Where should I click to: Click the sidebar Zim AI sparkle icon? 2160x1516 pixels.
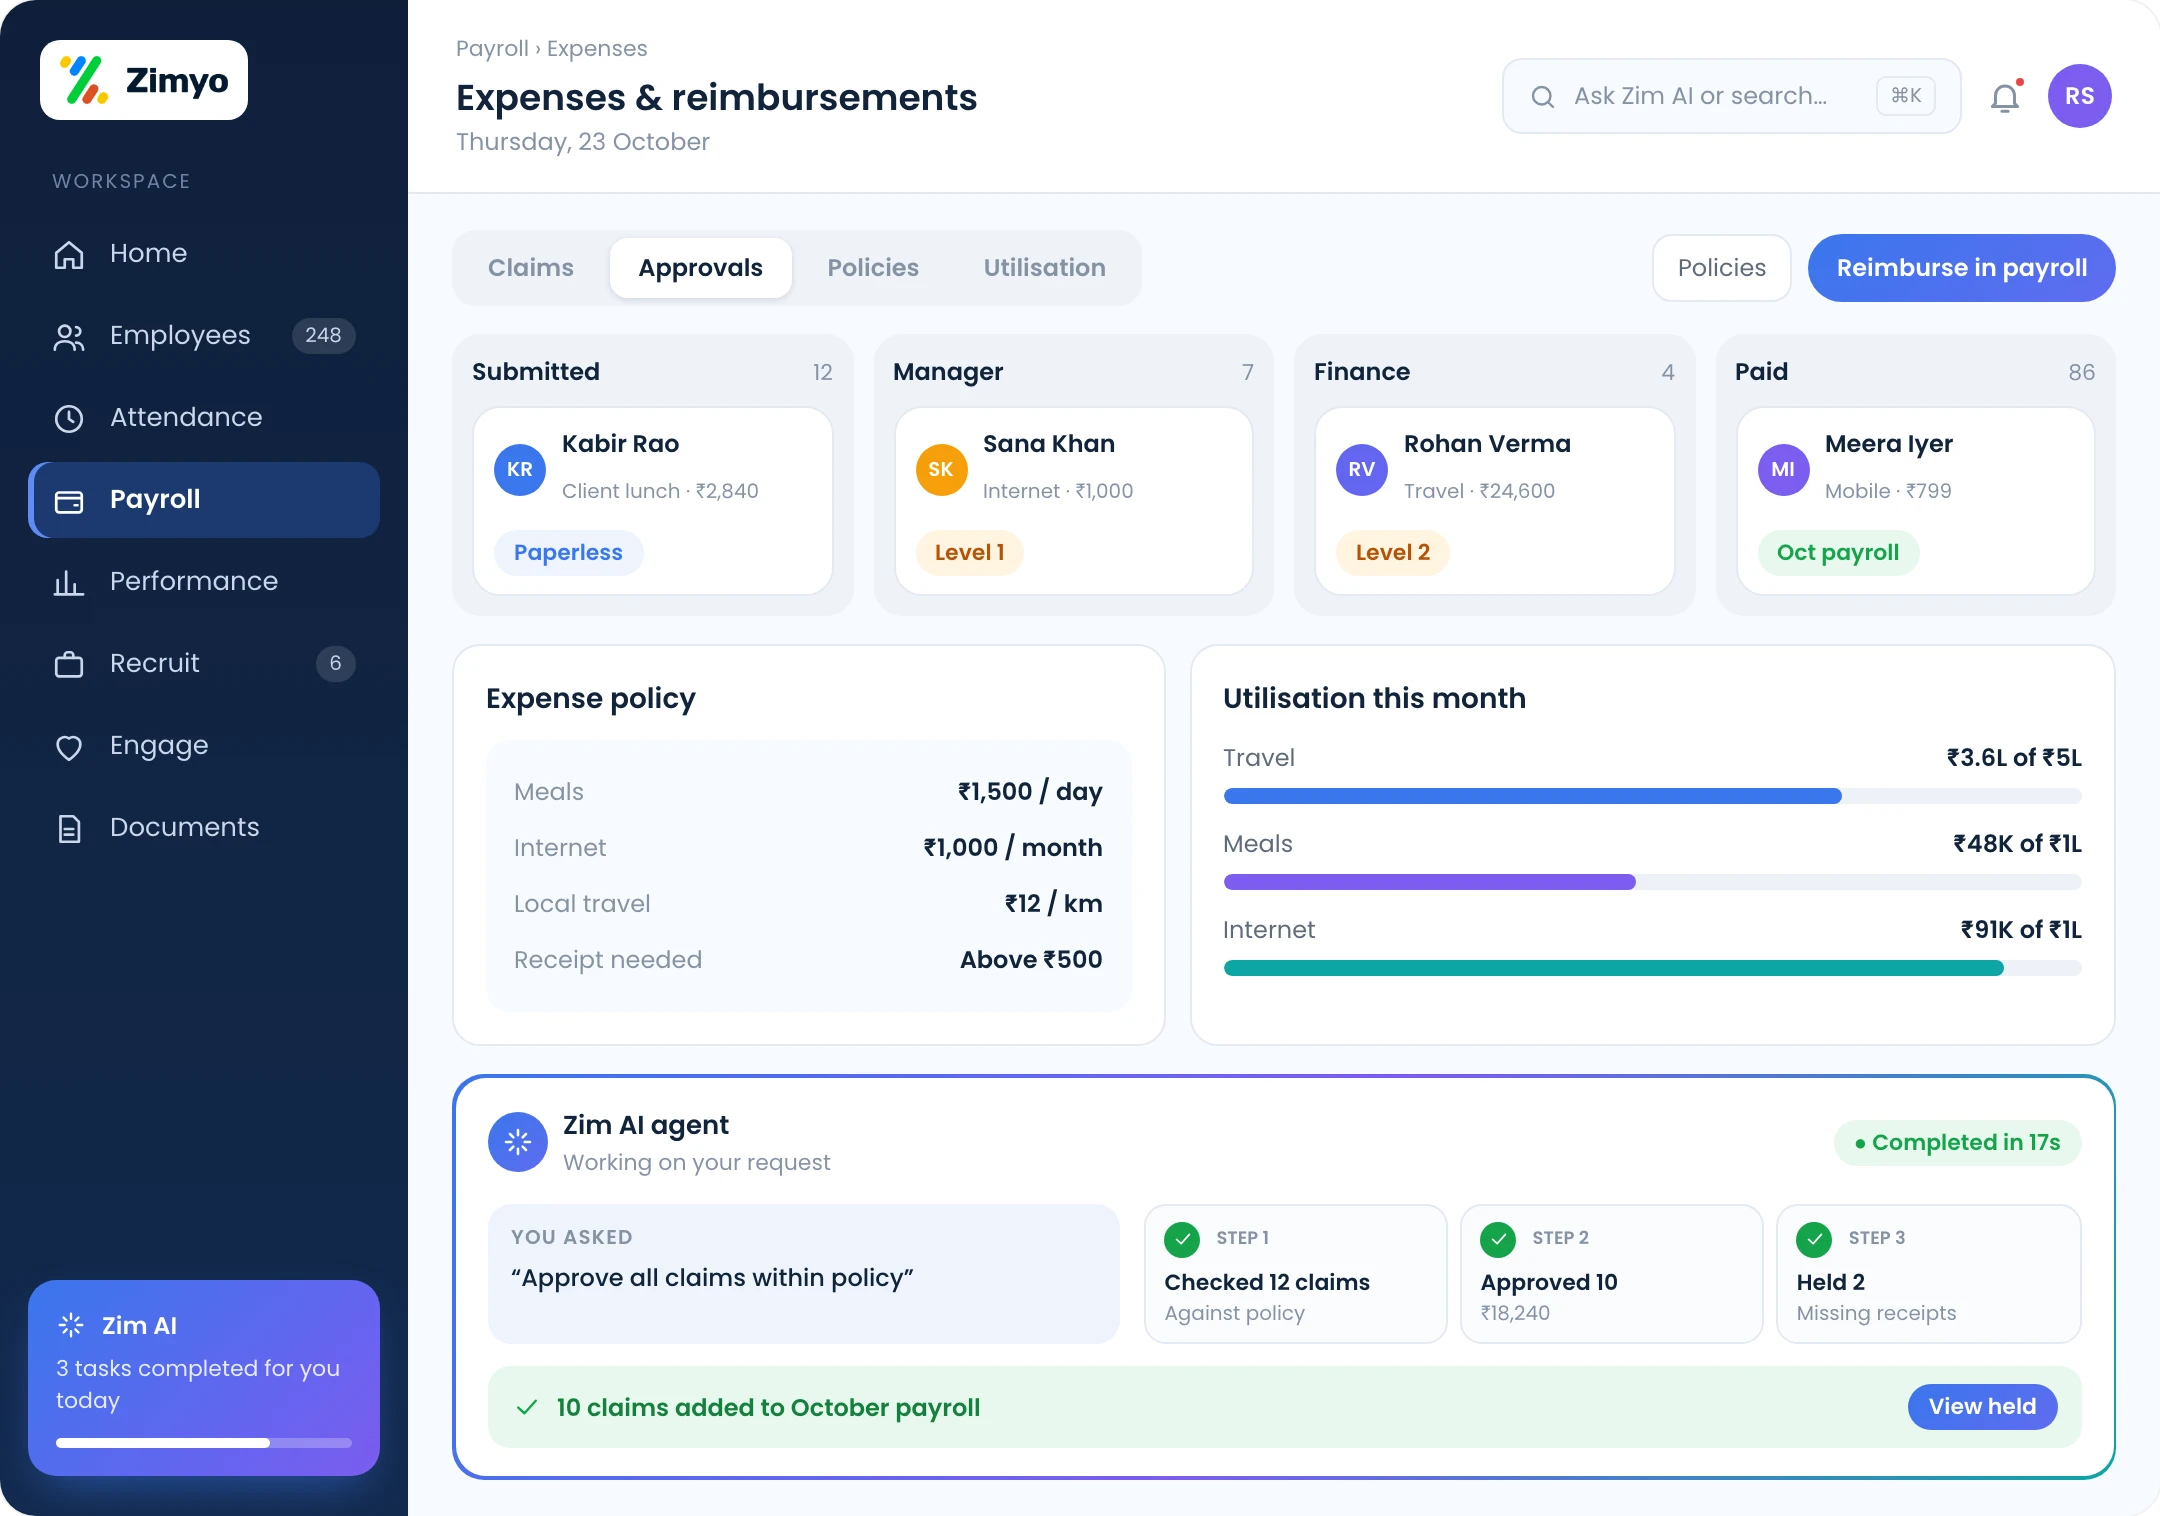(x=71, y=1325)
